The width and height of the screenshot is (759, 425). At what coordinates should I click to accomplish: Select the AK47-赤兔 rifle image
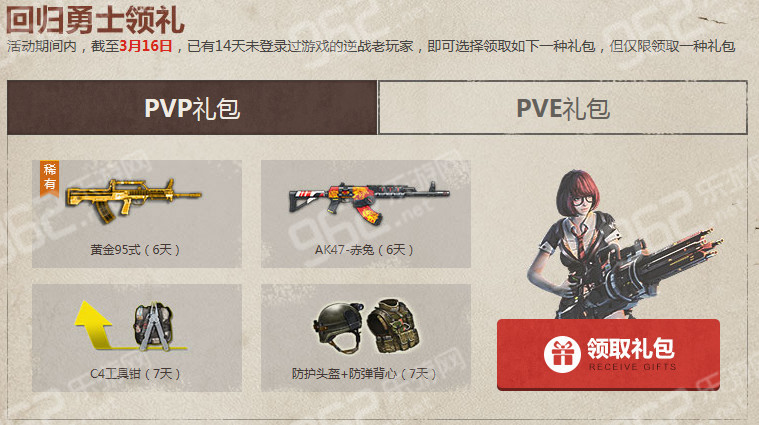pyautogui.click(x=369, y=202)
